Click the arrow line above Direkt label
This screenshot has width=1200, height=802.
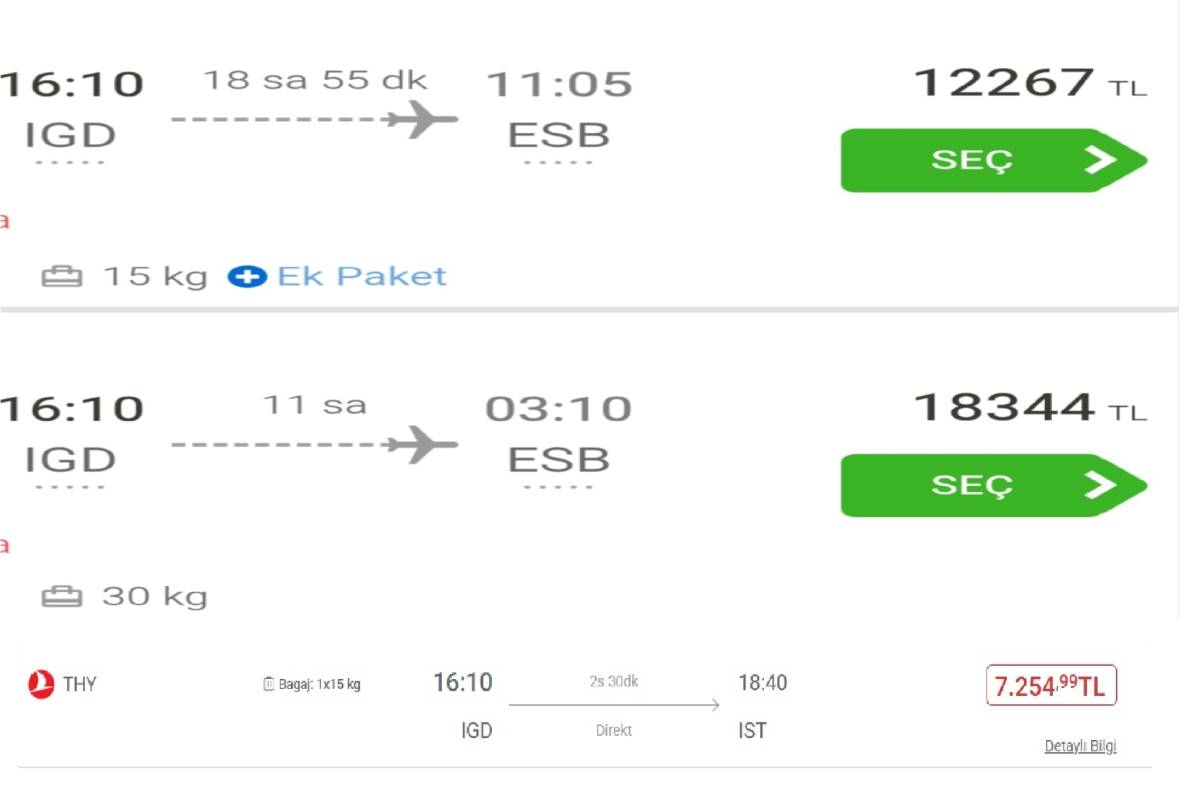click(614, 705)
